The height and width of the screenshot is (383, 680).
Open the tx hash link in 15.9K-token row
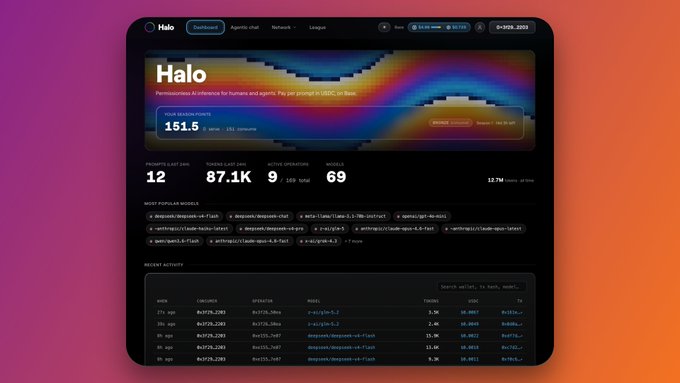coord(512,336)
